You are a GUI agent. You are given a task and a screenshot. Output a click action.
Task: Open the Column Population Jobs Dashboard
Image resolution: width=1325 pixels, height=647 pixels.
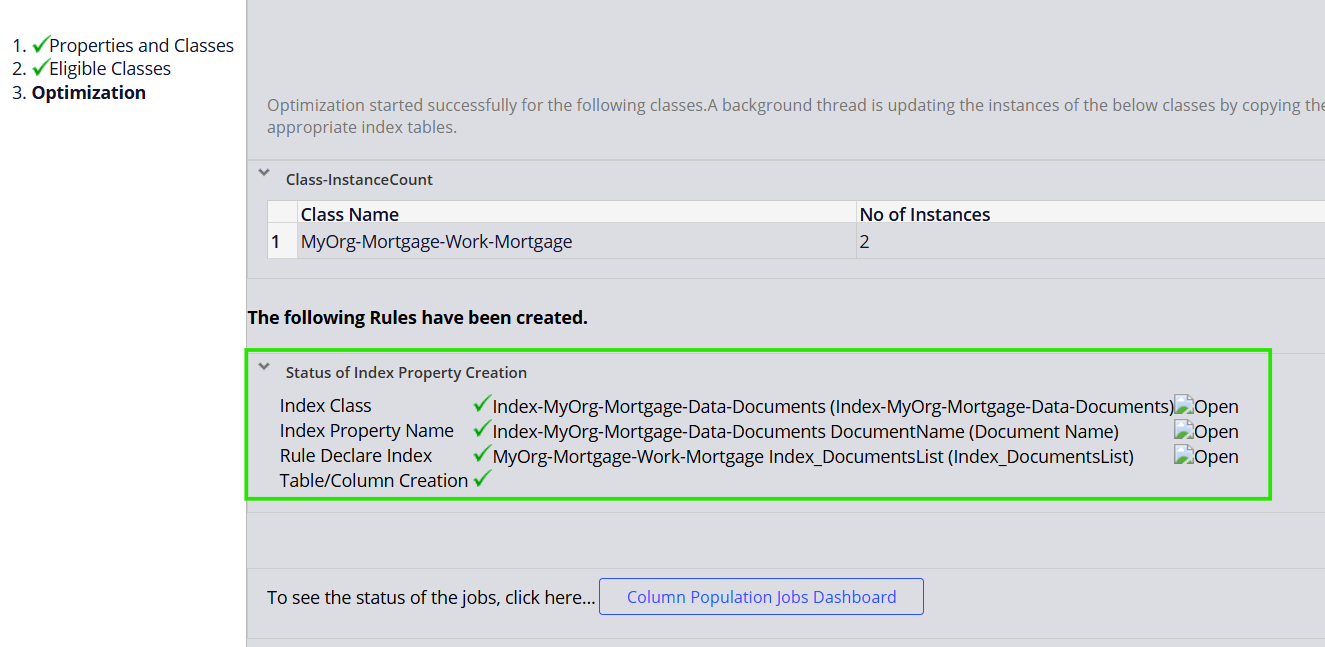pyautogui.click(x=761, y=596)
